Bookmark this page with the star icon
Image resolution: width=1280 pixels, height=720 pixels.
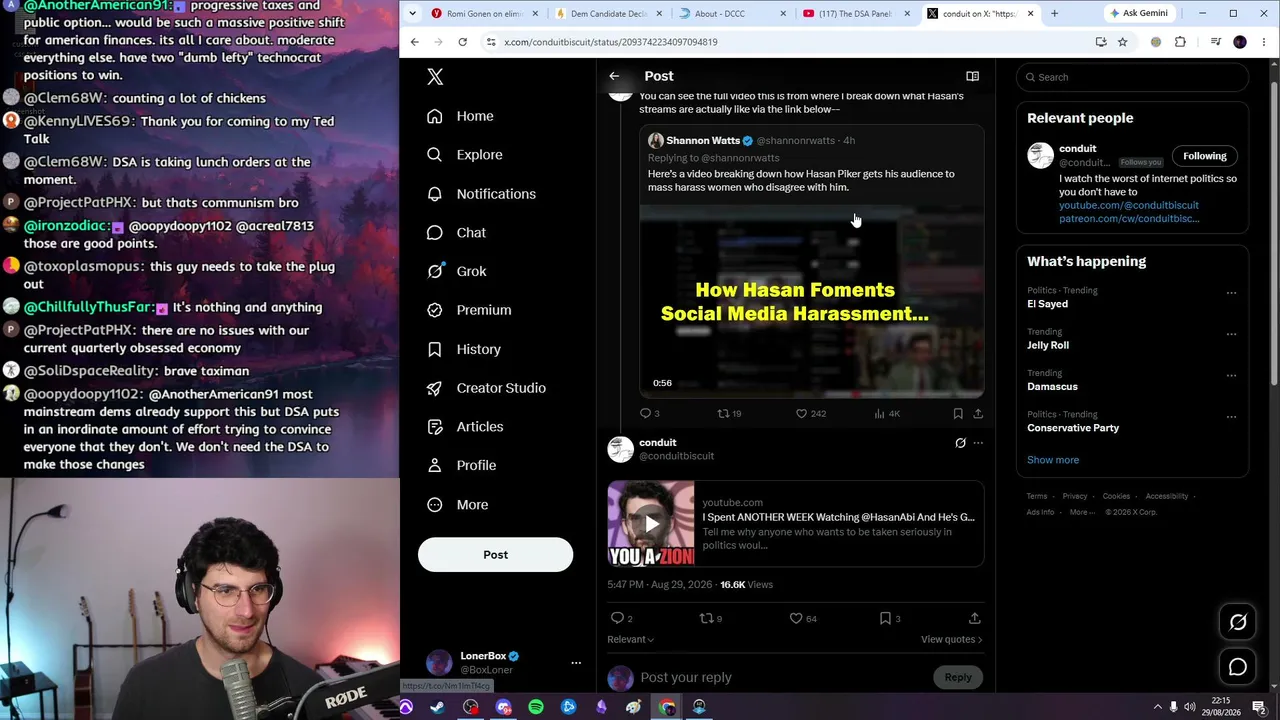tap(1122, 42)
